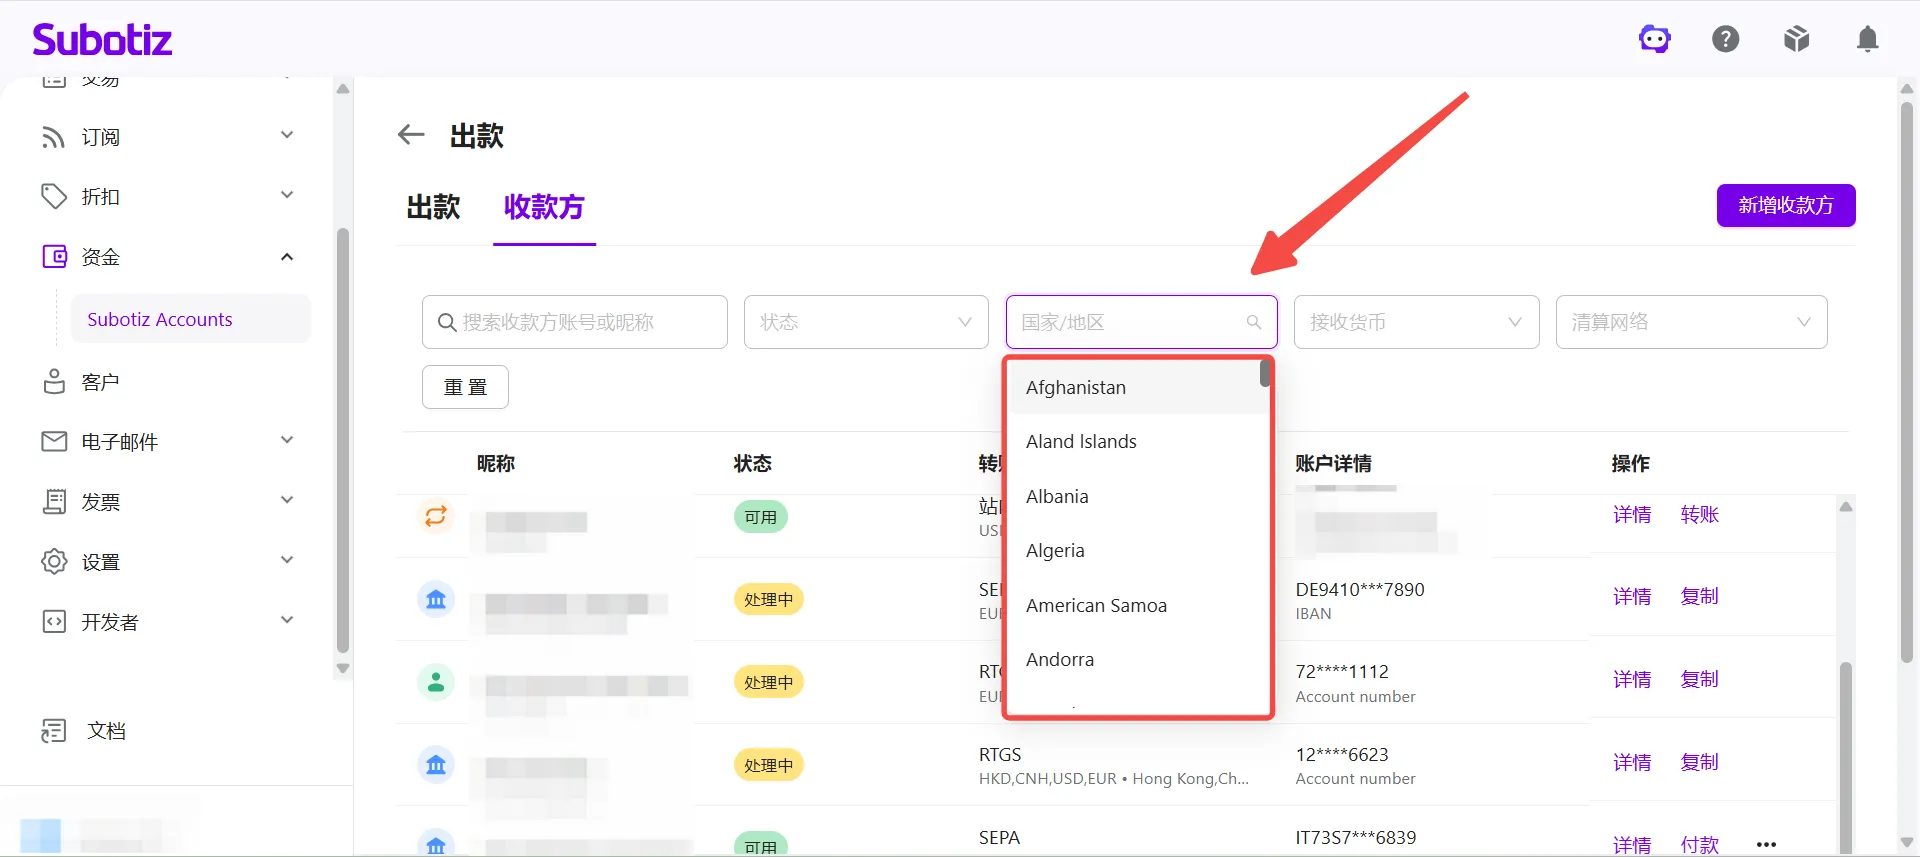Click the 发票 invoice icon

(x=53, y=502)
